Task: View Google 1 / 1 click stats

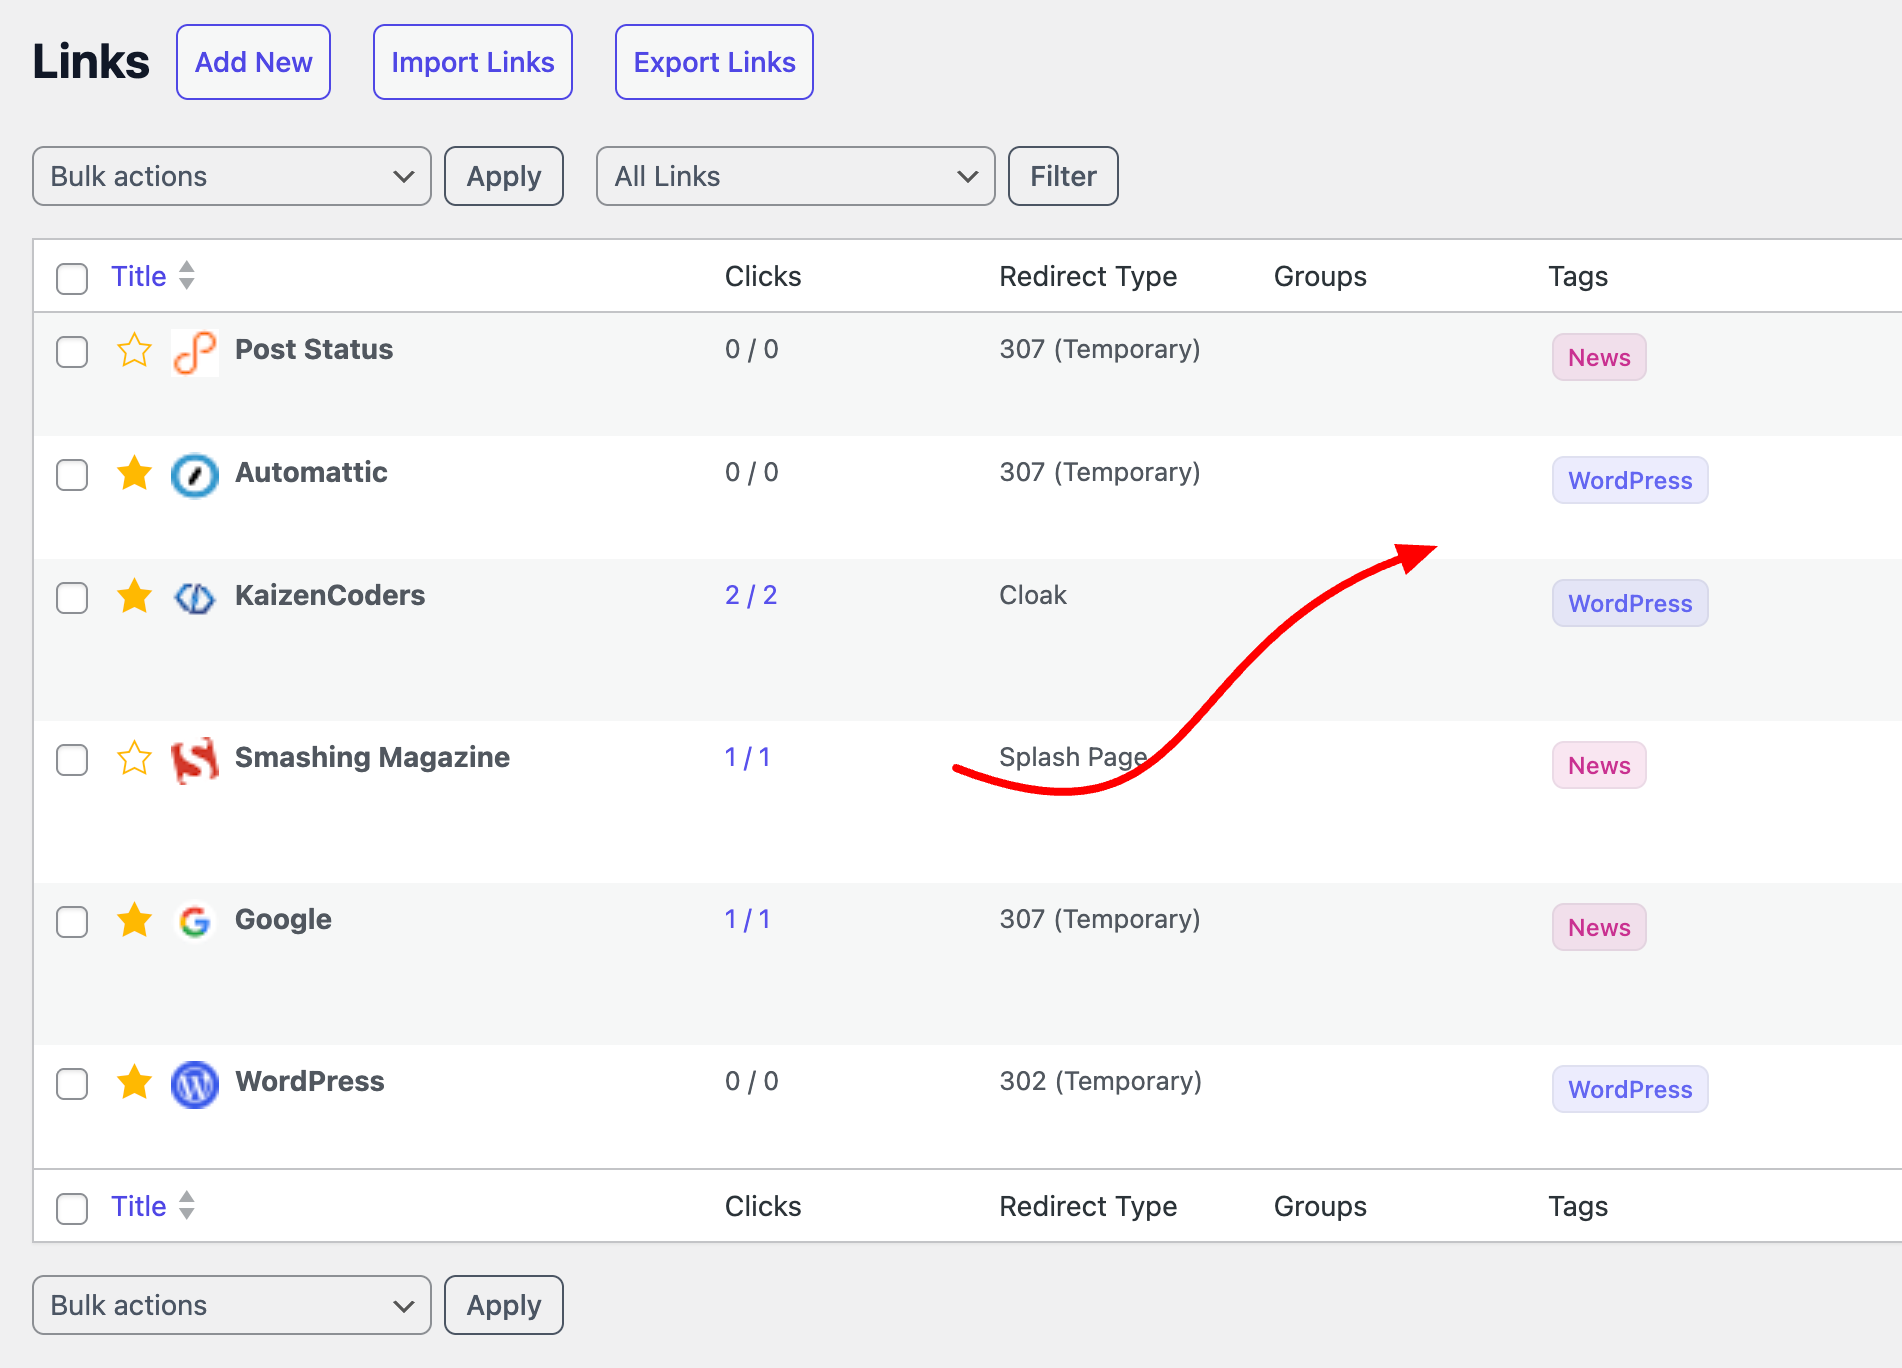Action: [748, 919]
